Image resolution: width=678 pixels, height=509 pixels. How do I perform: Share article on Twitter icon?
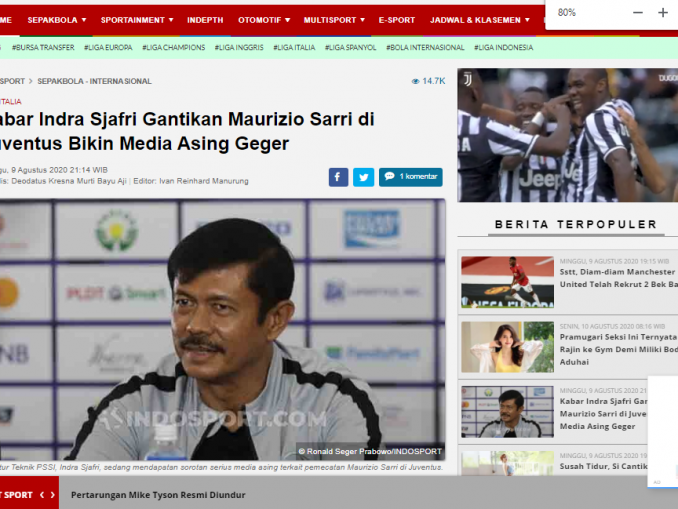pos(363,177)
